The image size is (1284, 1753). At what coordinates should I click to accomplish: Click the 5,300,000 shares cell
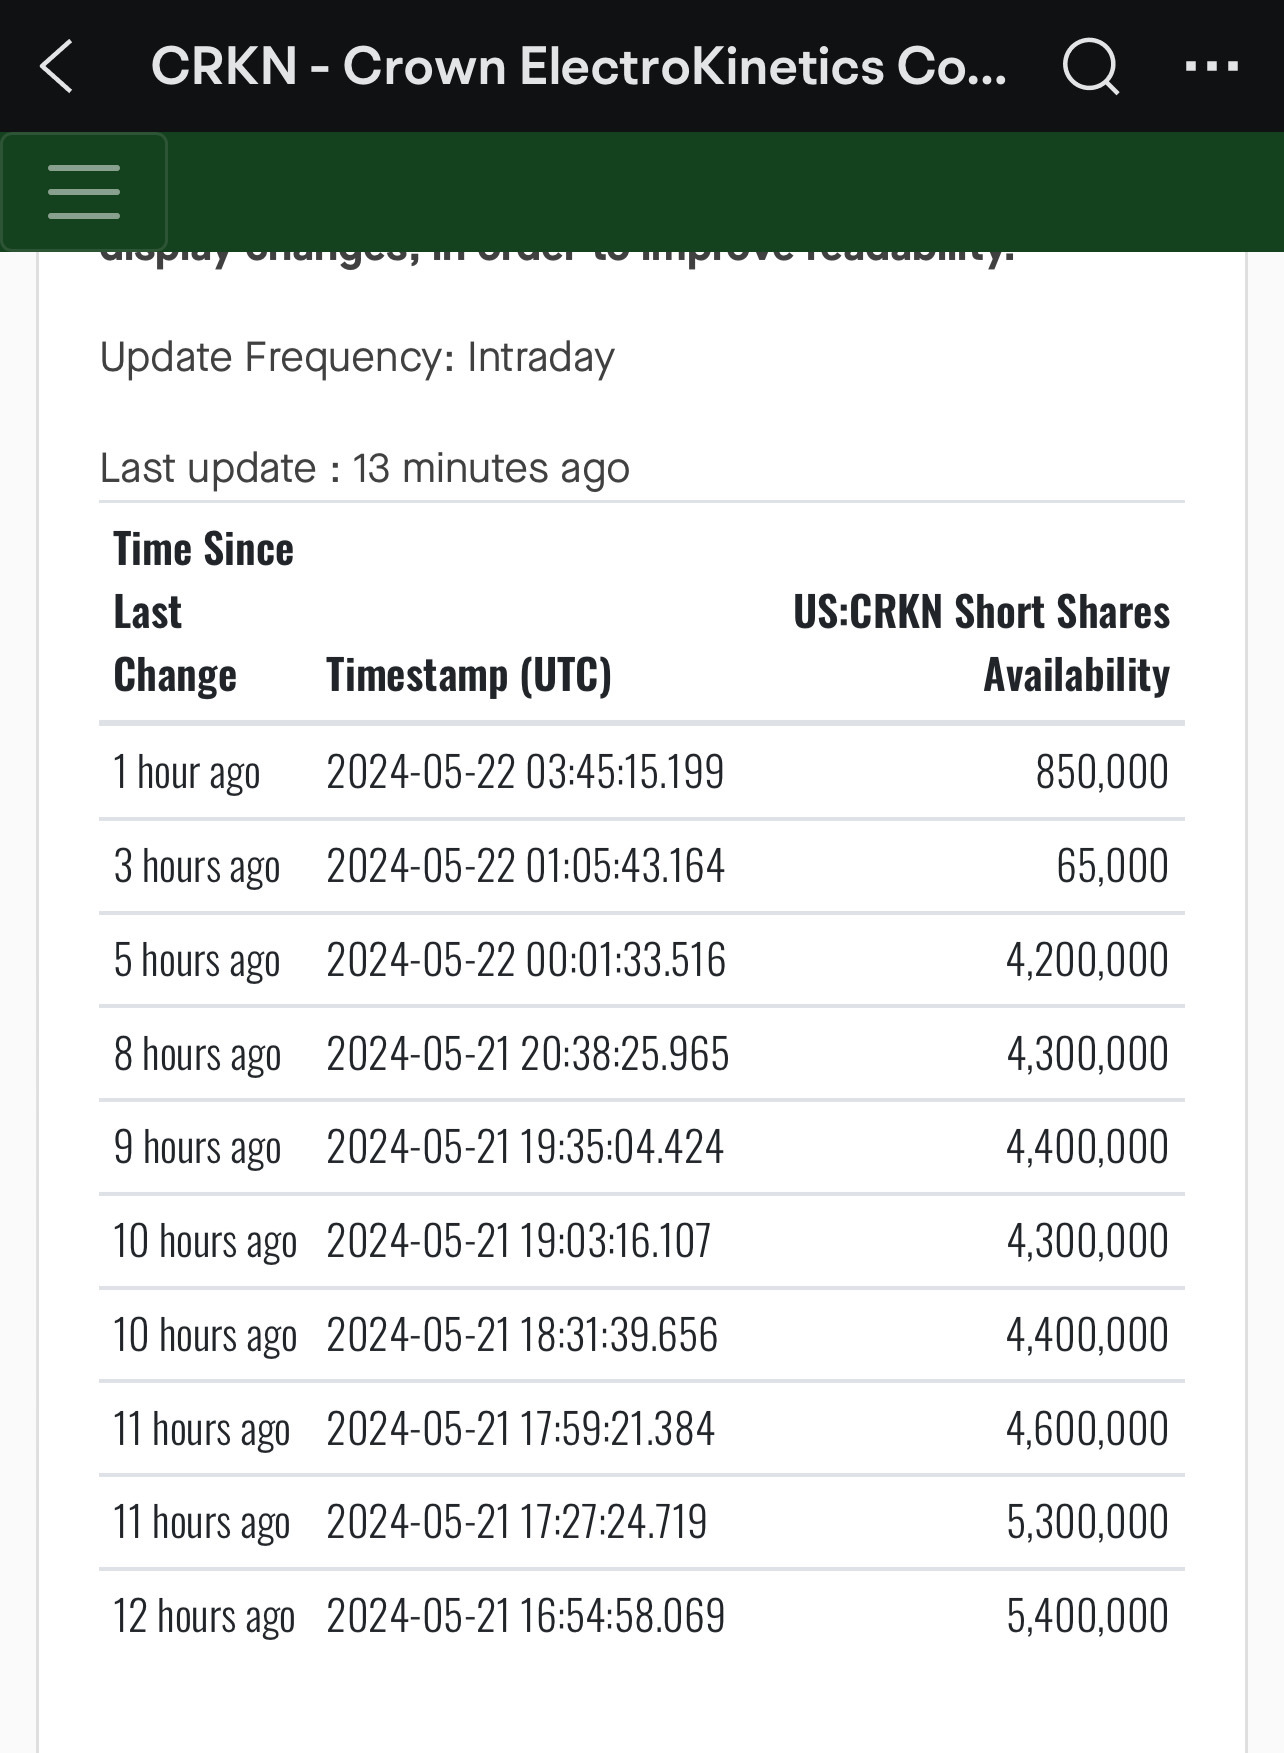tap(1086, 1522)
